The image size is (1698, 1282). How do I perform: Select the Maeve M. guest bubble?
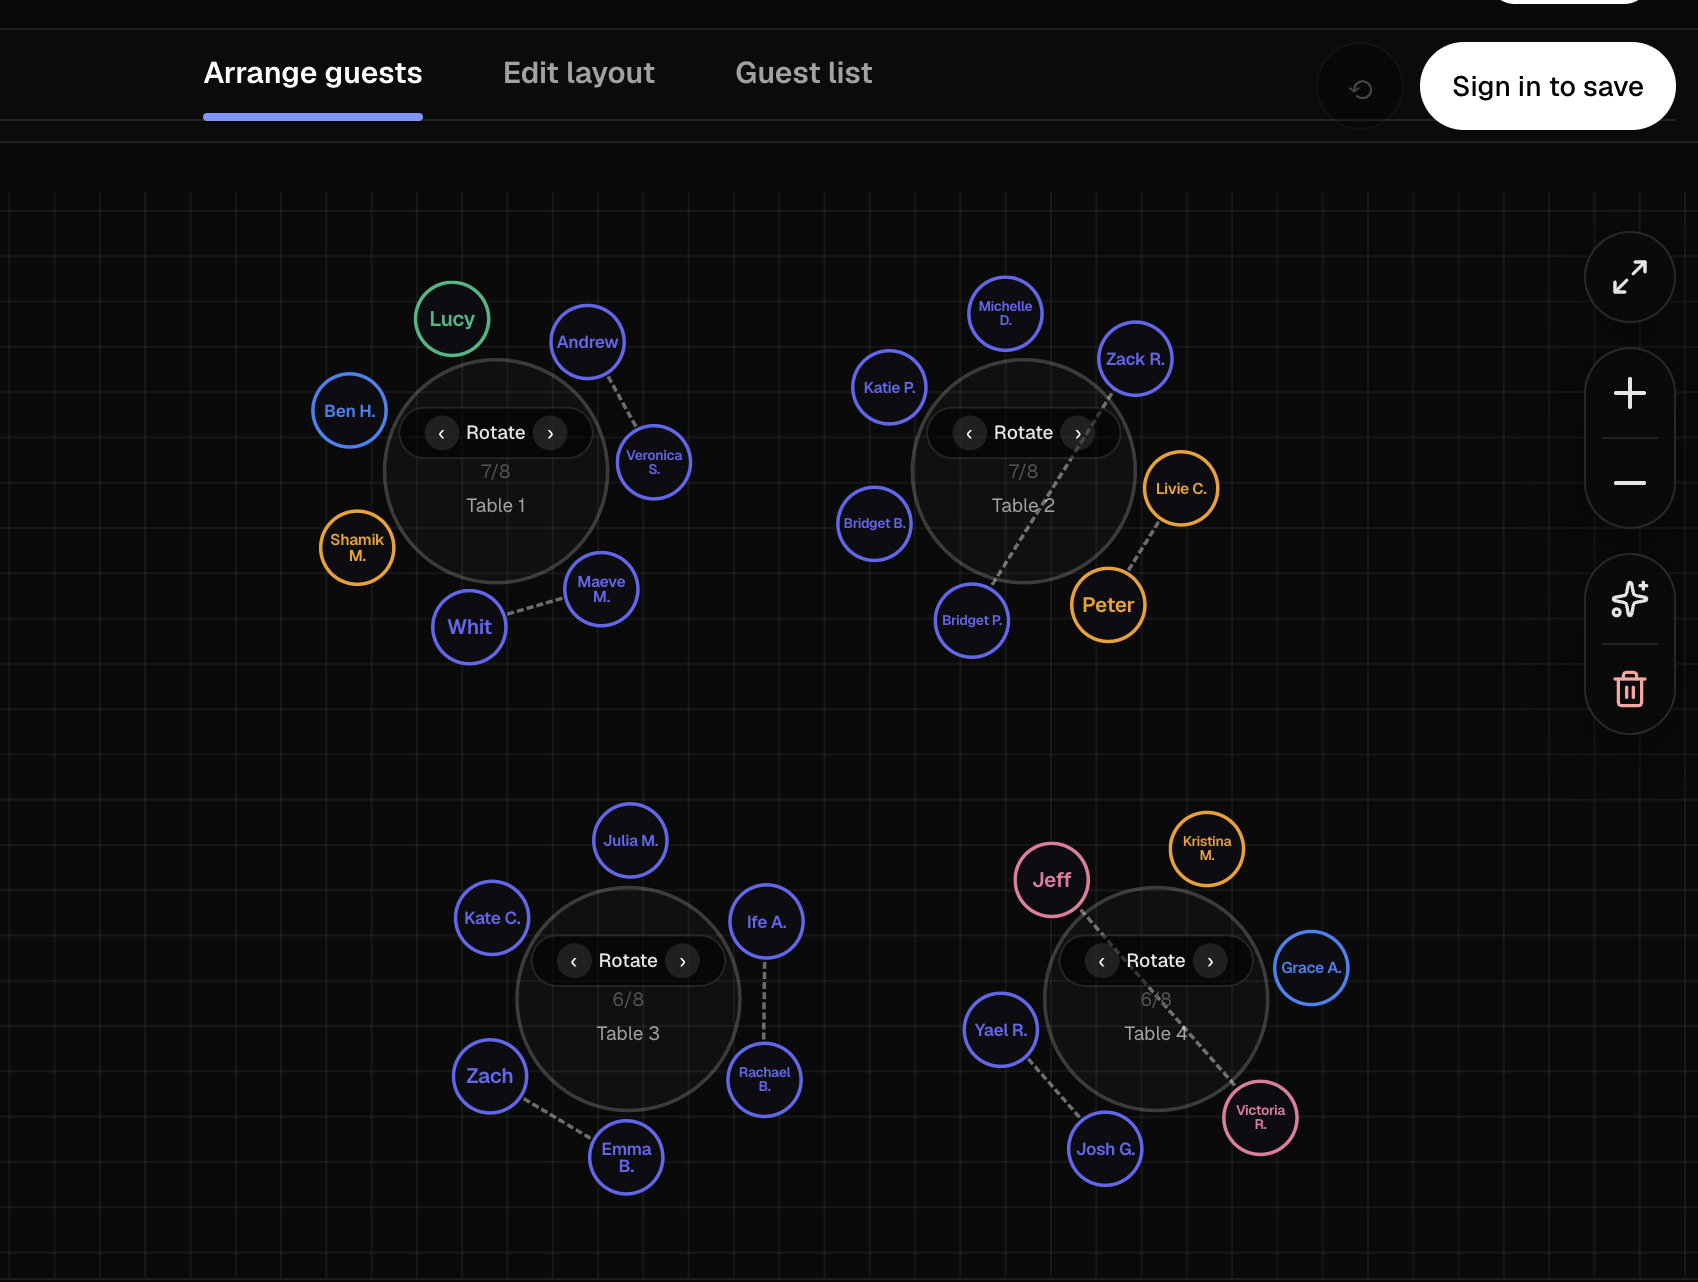pos(601,589)
